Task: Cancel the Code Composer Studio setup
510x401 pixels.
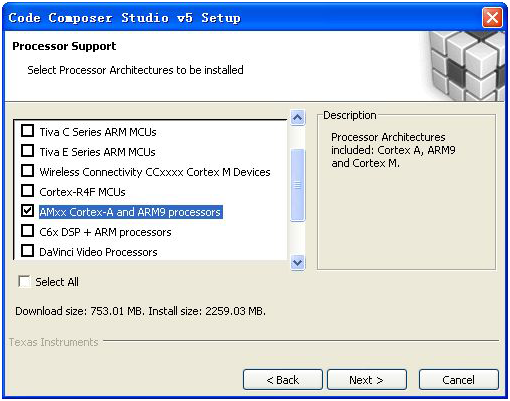Action: coord(459,379)
